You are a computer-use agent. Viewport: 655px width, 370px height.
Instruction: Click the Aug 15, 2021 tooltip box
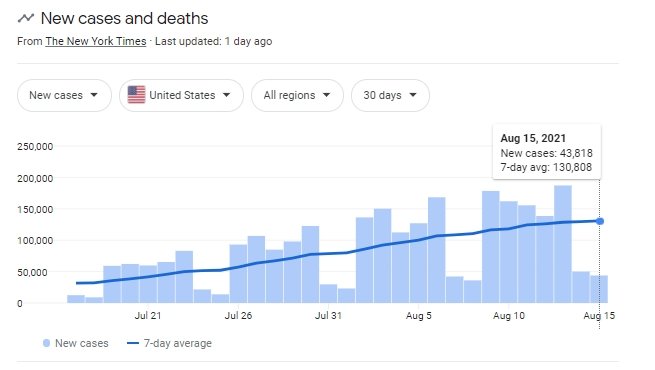coord(547,152)
